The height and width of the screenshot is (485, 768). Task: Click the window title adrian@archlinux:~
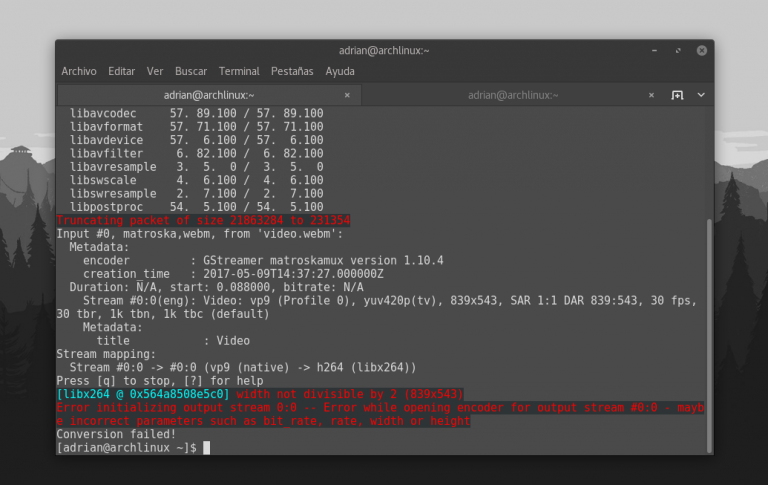384,50
